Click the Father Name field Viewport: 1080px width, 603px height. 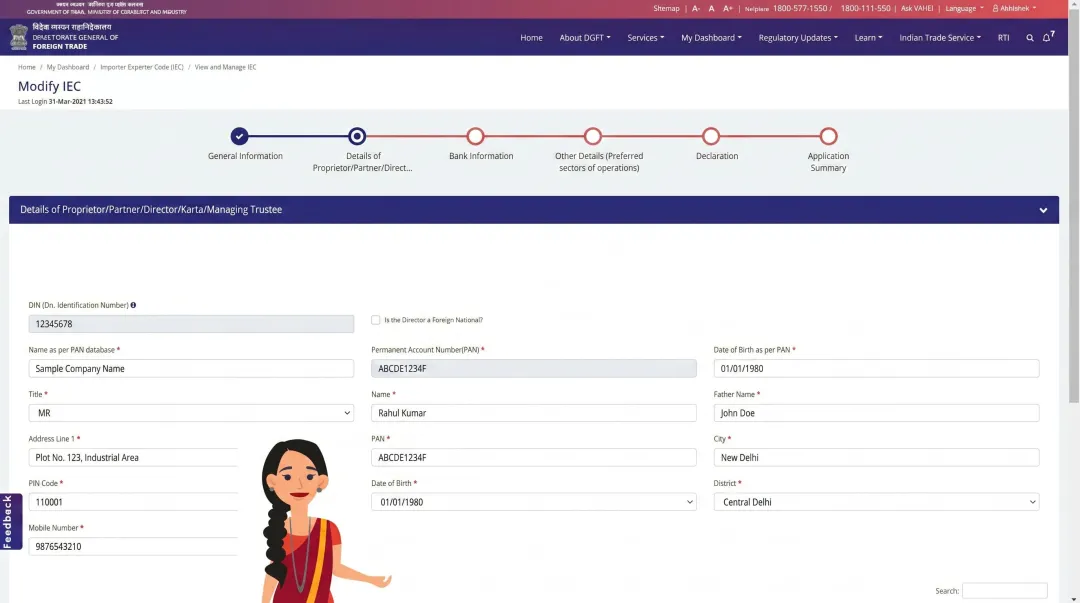876,413
